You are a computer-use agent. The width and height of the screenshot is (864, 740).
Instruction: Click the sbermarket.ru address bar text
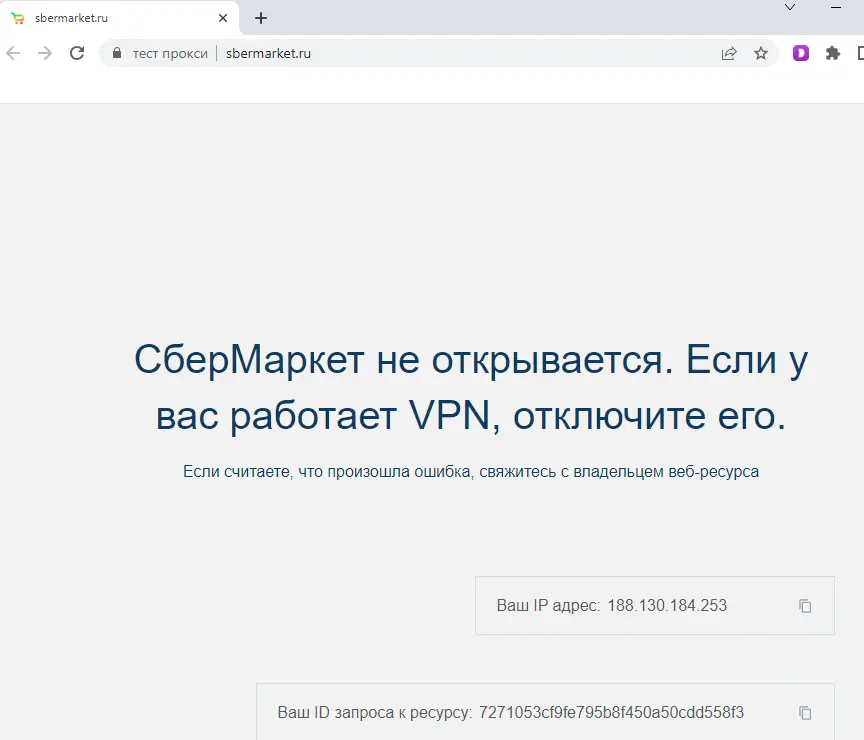(268, 53)
